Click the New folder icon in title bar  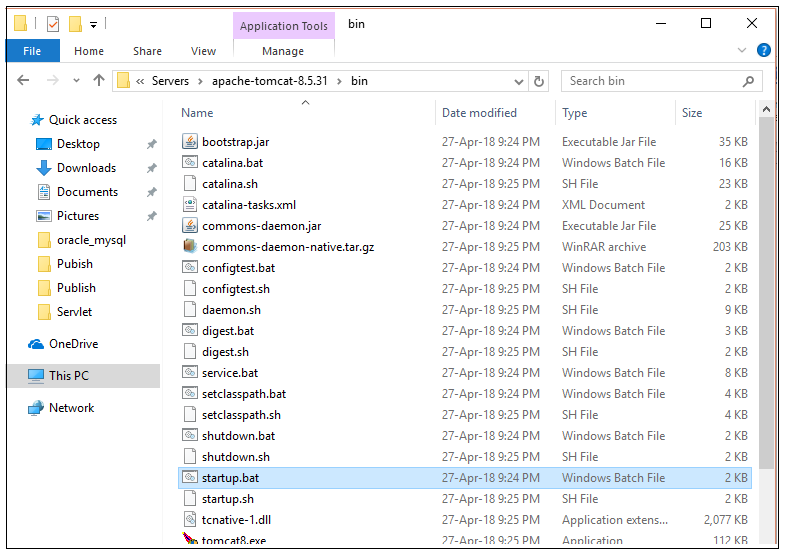tap(75, 24)
